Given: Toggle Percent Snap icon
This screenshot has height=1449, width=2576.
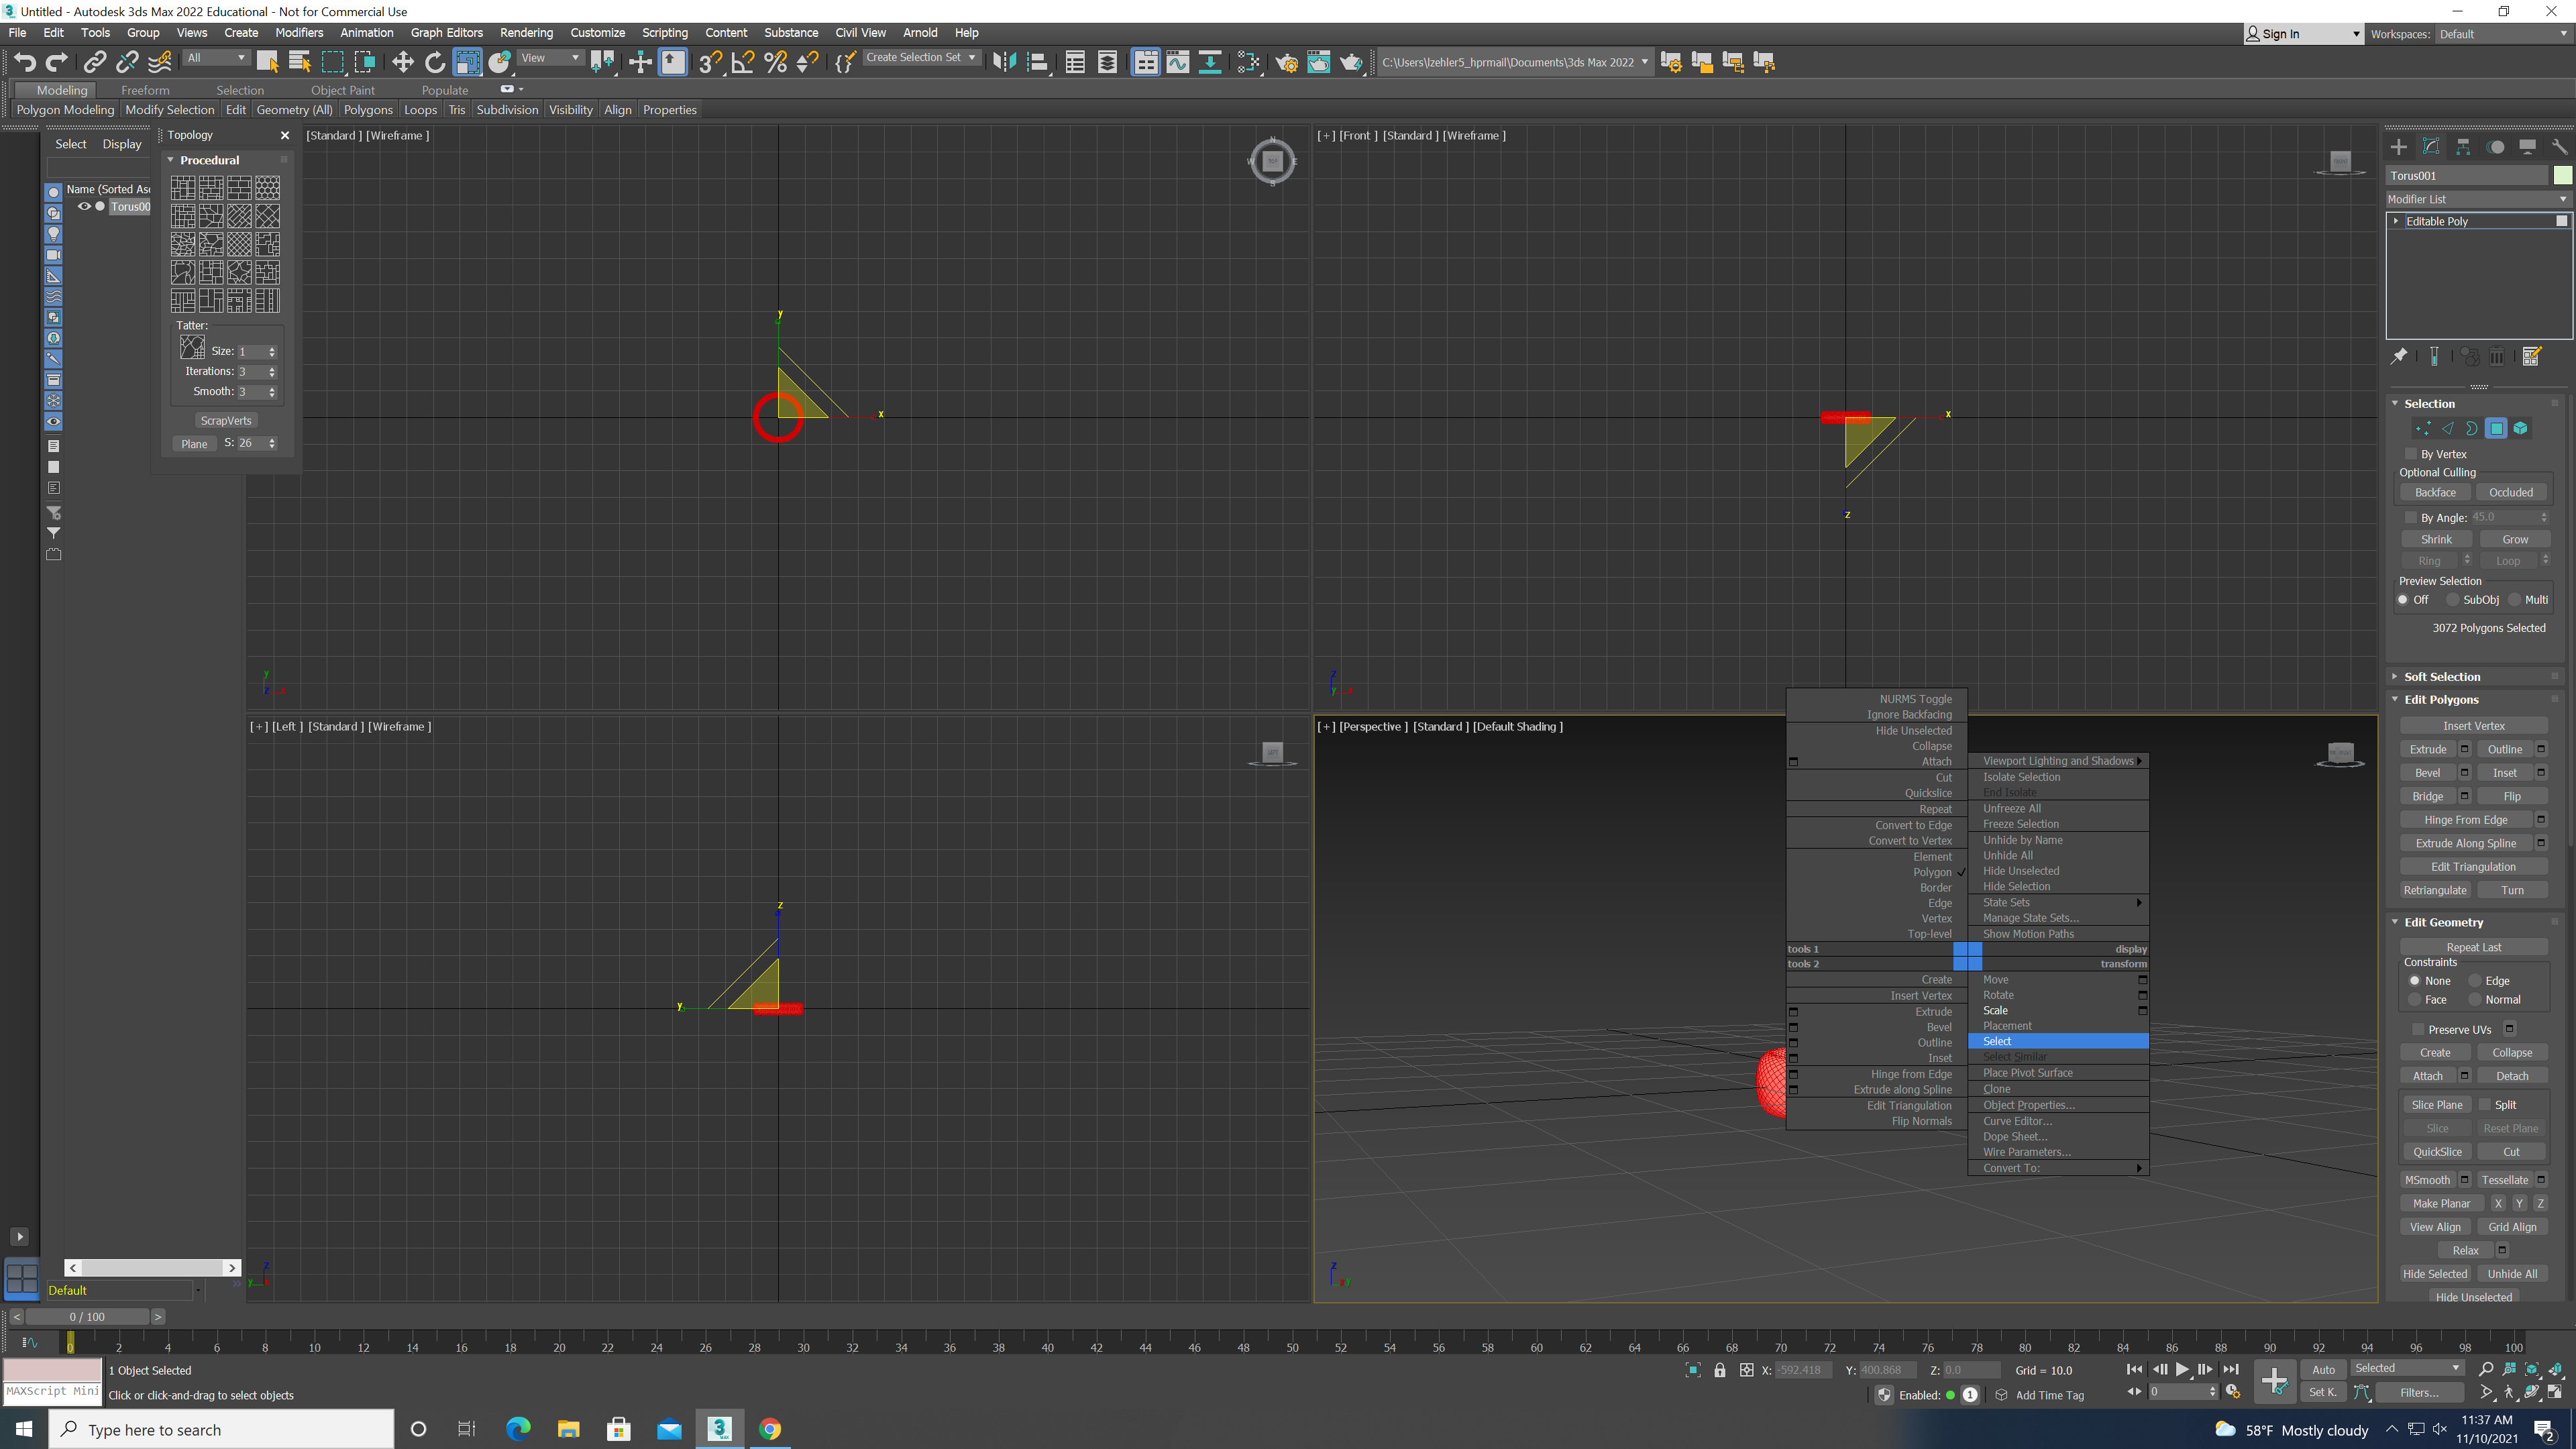Looking at the screenshot, I should tap(775, 62).
